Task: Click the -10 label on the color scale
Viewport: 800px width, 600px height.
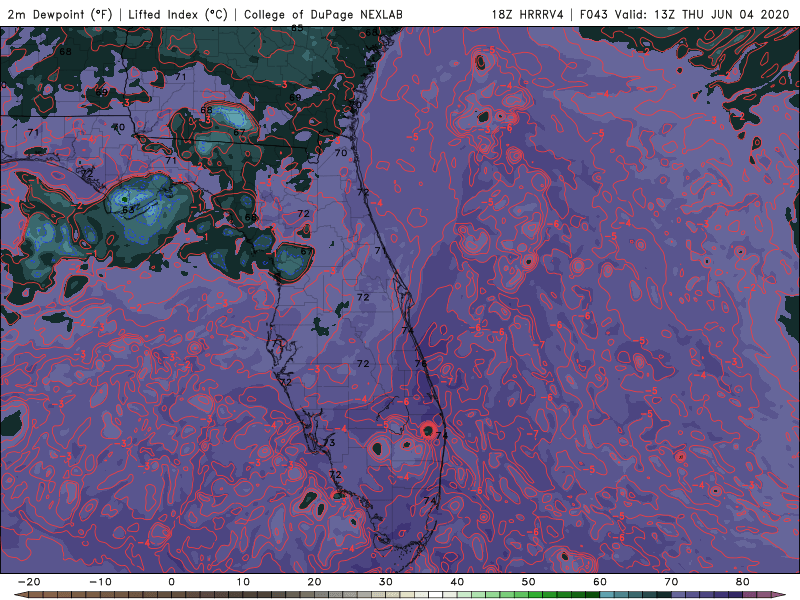Action: (x=100, y=582)
